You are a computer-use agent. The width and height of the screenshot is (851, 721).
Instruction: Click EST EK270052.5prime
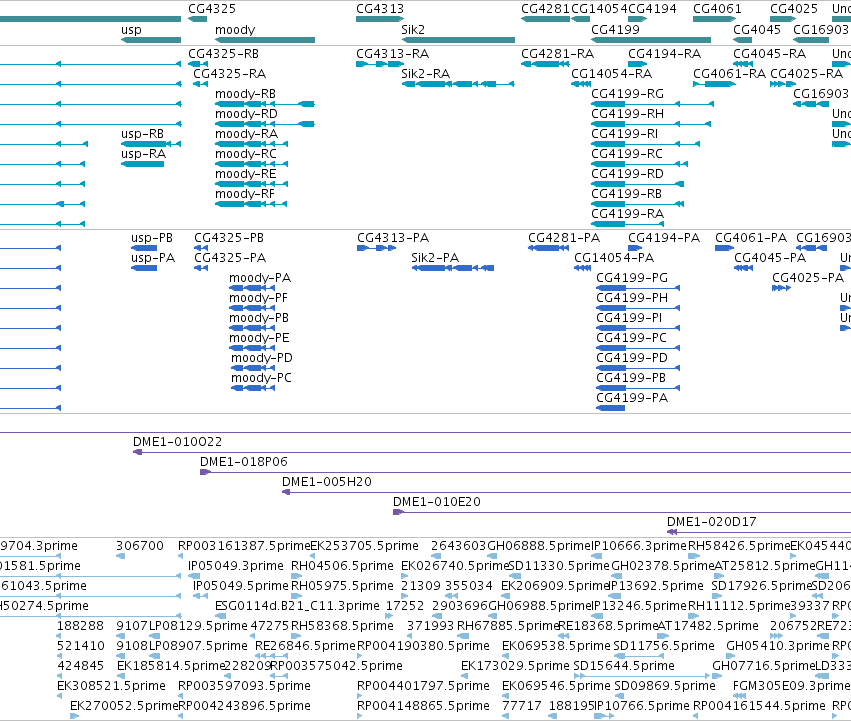coord(124,706)
